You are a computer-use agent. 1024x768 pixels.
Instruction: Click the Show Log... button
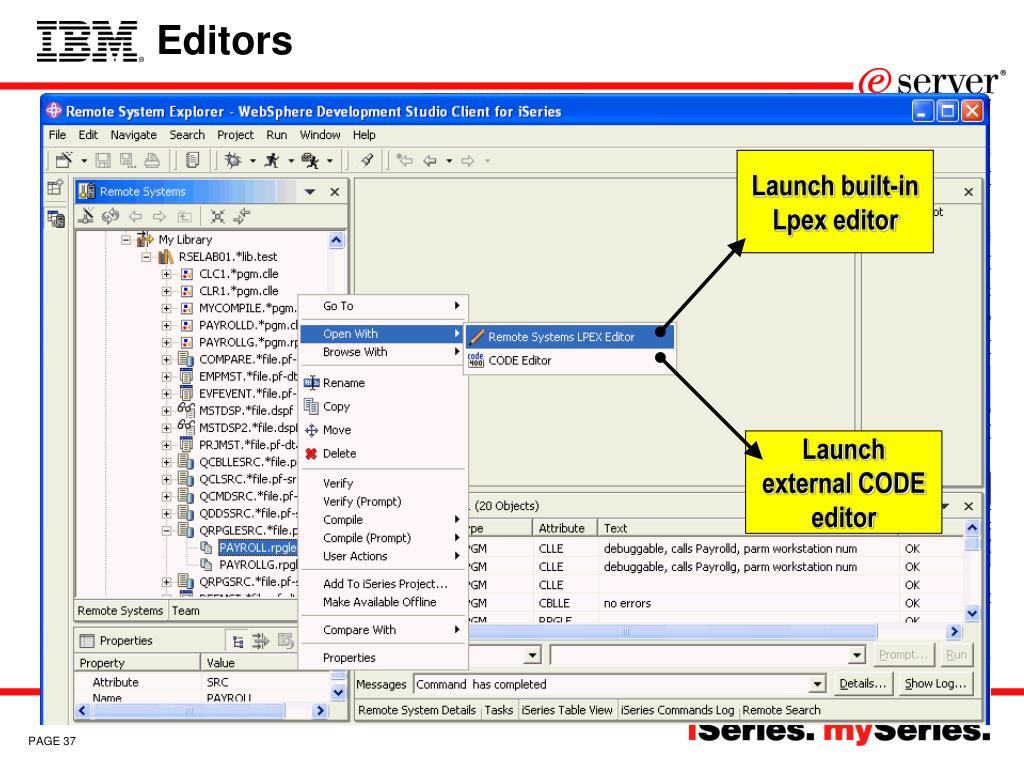click(935, 684)
